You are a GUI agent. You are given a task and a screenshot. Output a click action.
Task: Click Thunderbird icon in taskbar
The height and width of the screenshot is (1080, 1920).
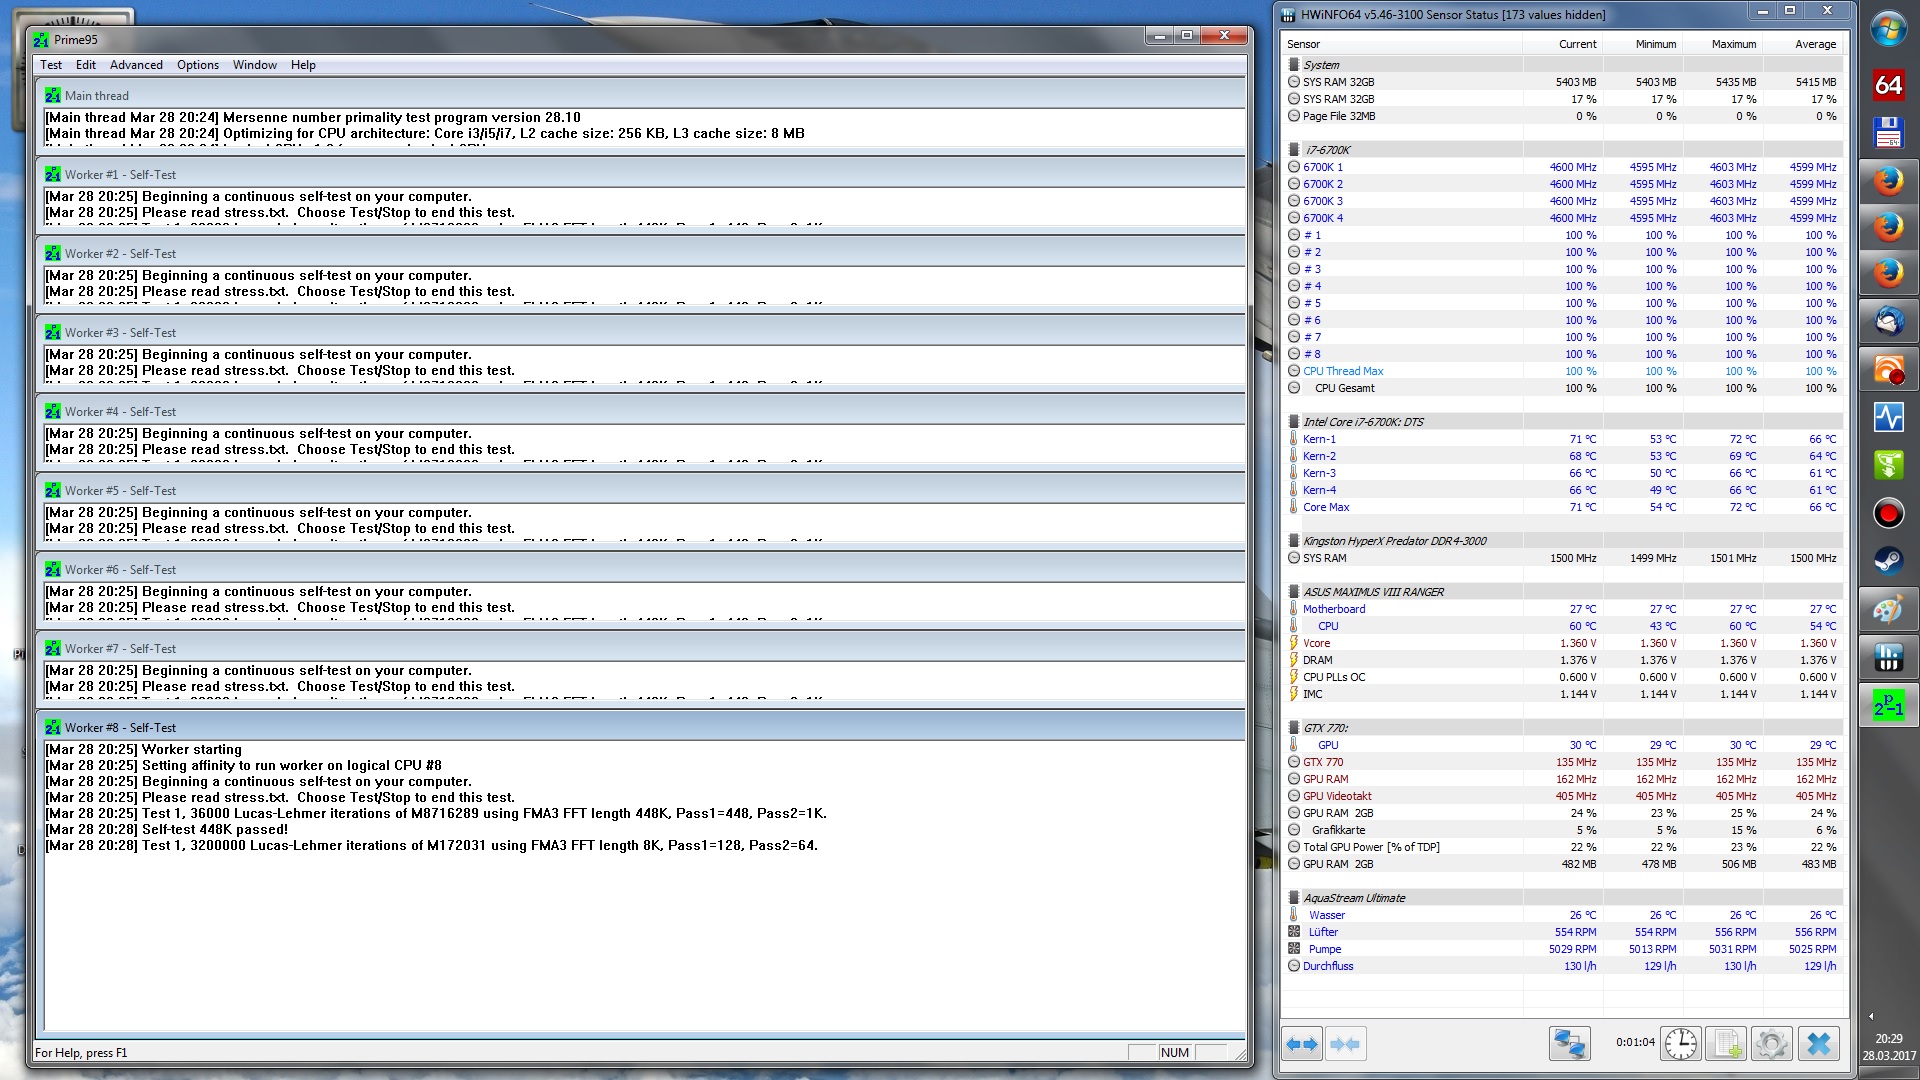(x=1888, y=322)
